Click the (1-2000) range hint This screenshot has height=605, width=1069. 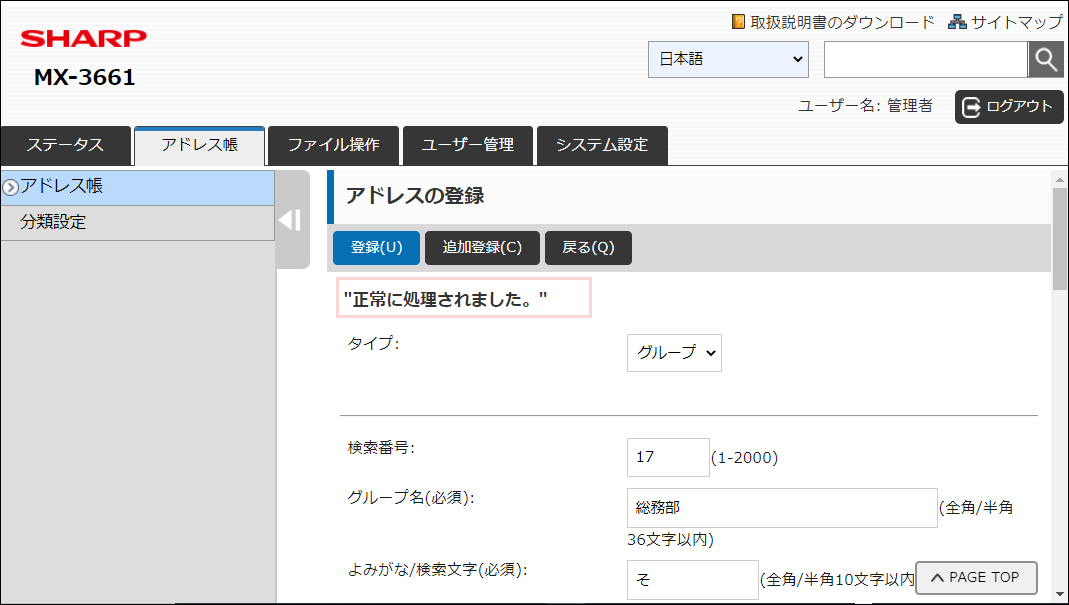click(744, 458)
